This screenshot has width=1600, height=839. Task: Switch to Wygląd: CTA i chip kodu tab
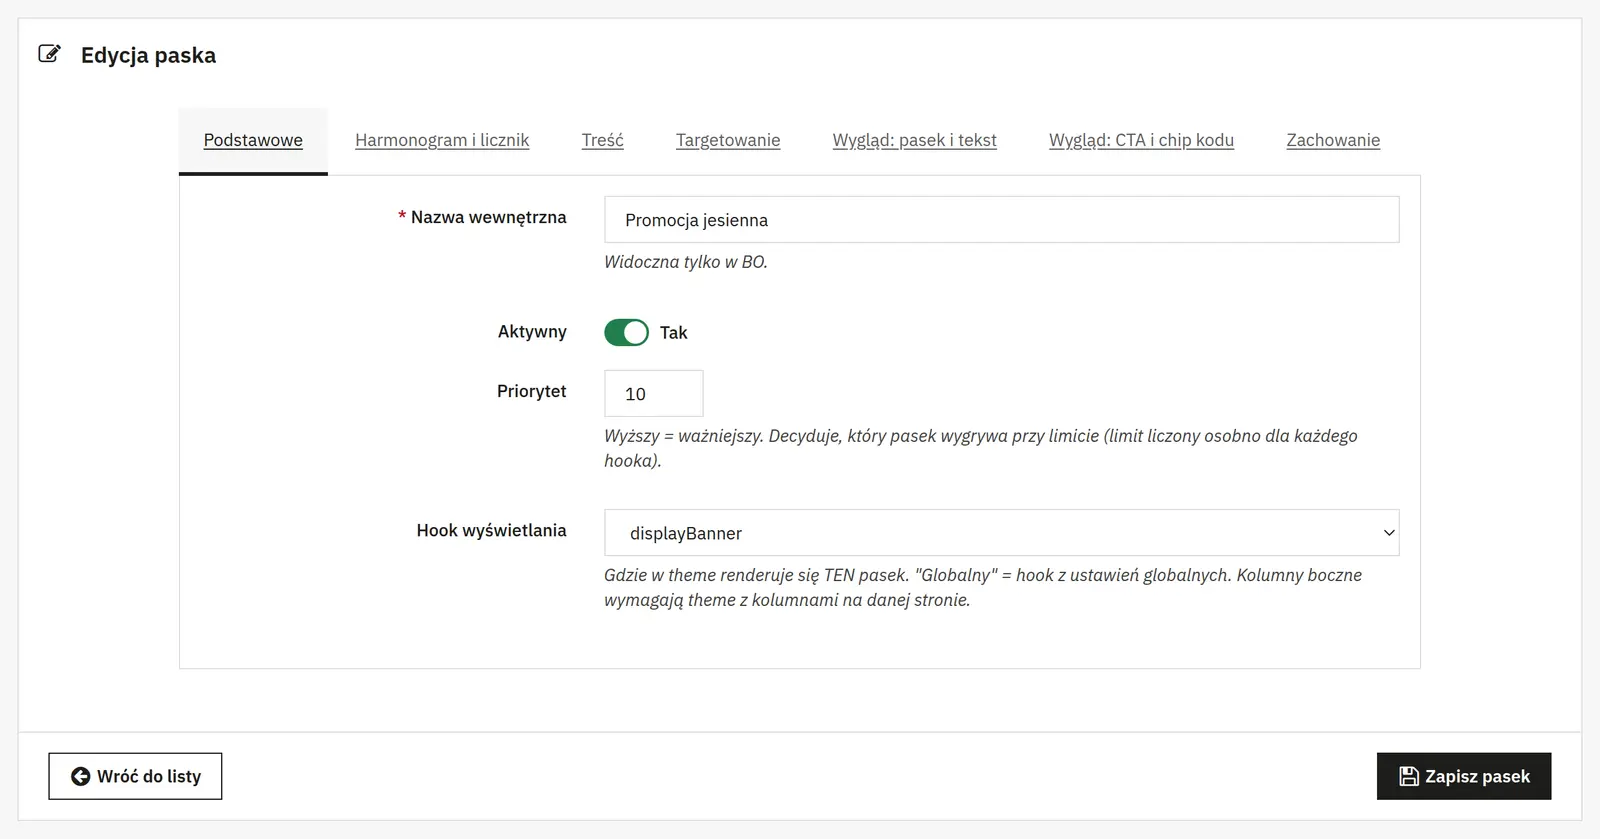(1141, 140)
